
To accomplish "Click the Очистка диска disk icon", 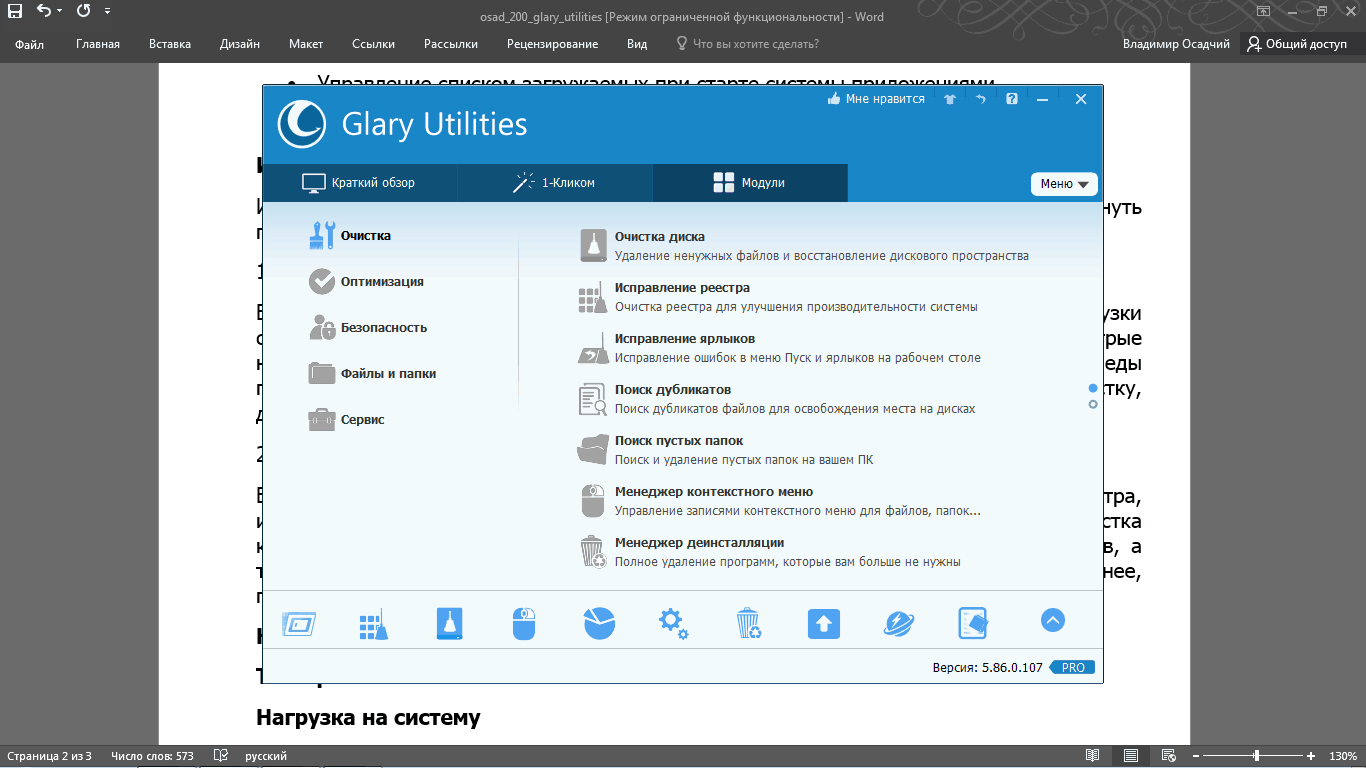I will pyautogui.click(x=593, y=246).
